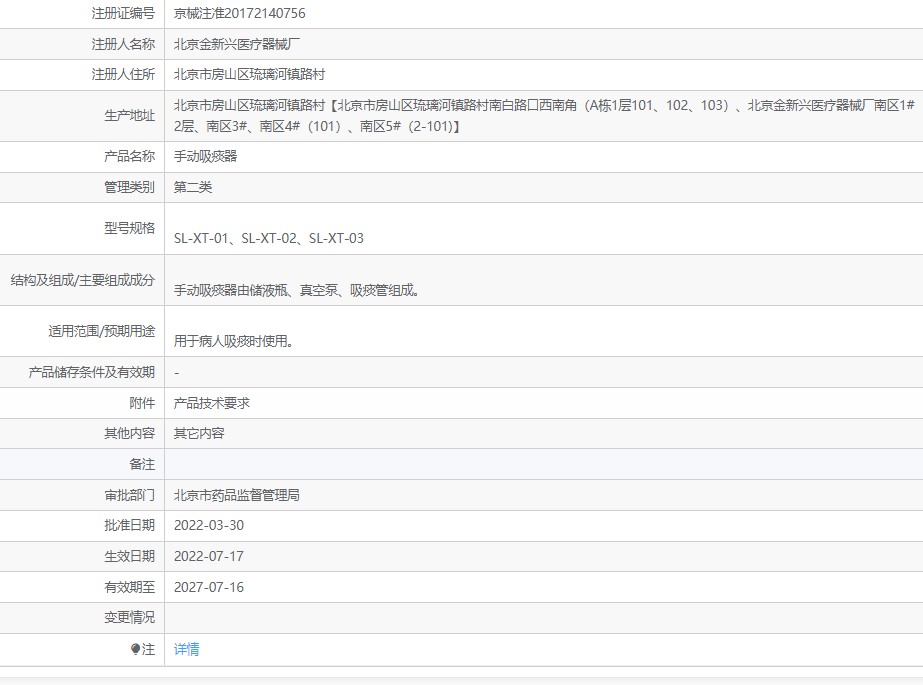This screenshot has width=923, height=685.
Task: Click registrant address 北京市房山区琉璃河镇路村
Action: [249, 74]
